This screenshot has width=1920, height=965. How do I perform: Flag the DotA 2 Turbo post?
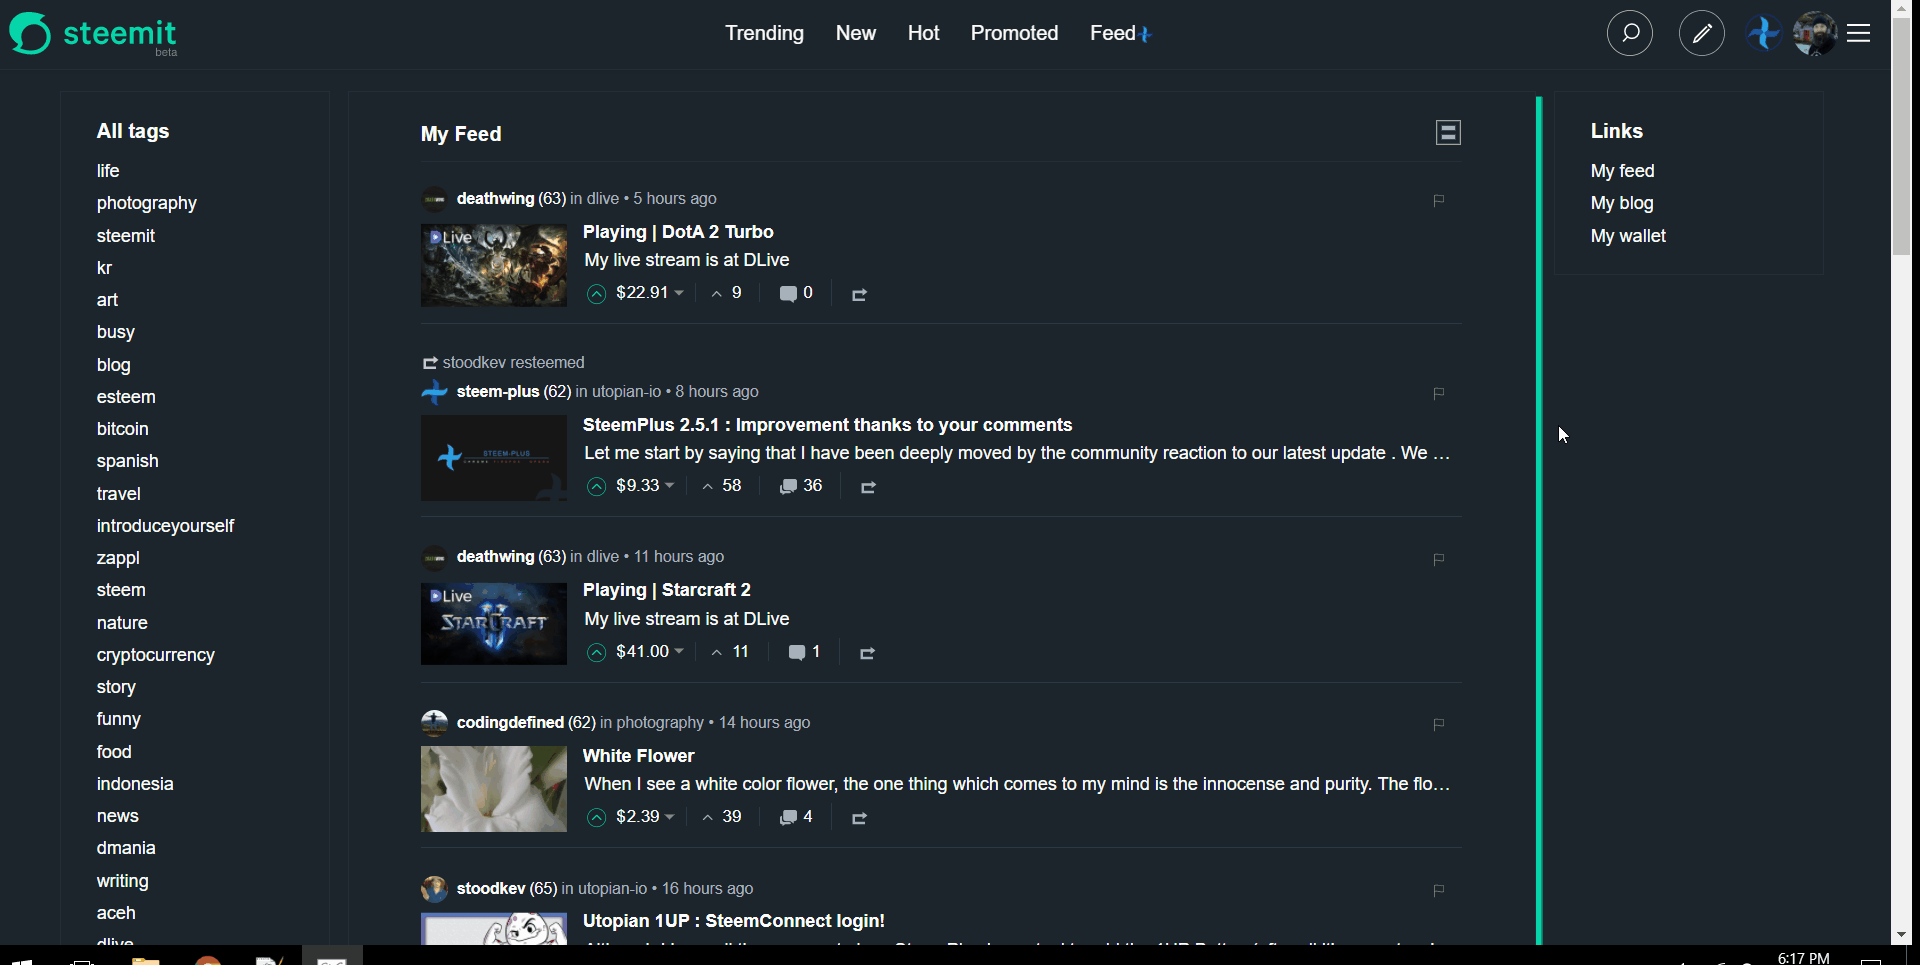(1439, 200)
